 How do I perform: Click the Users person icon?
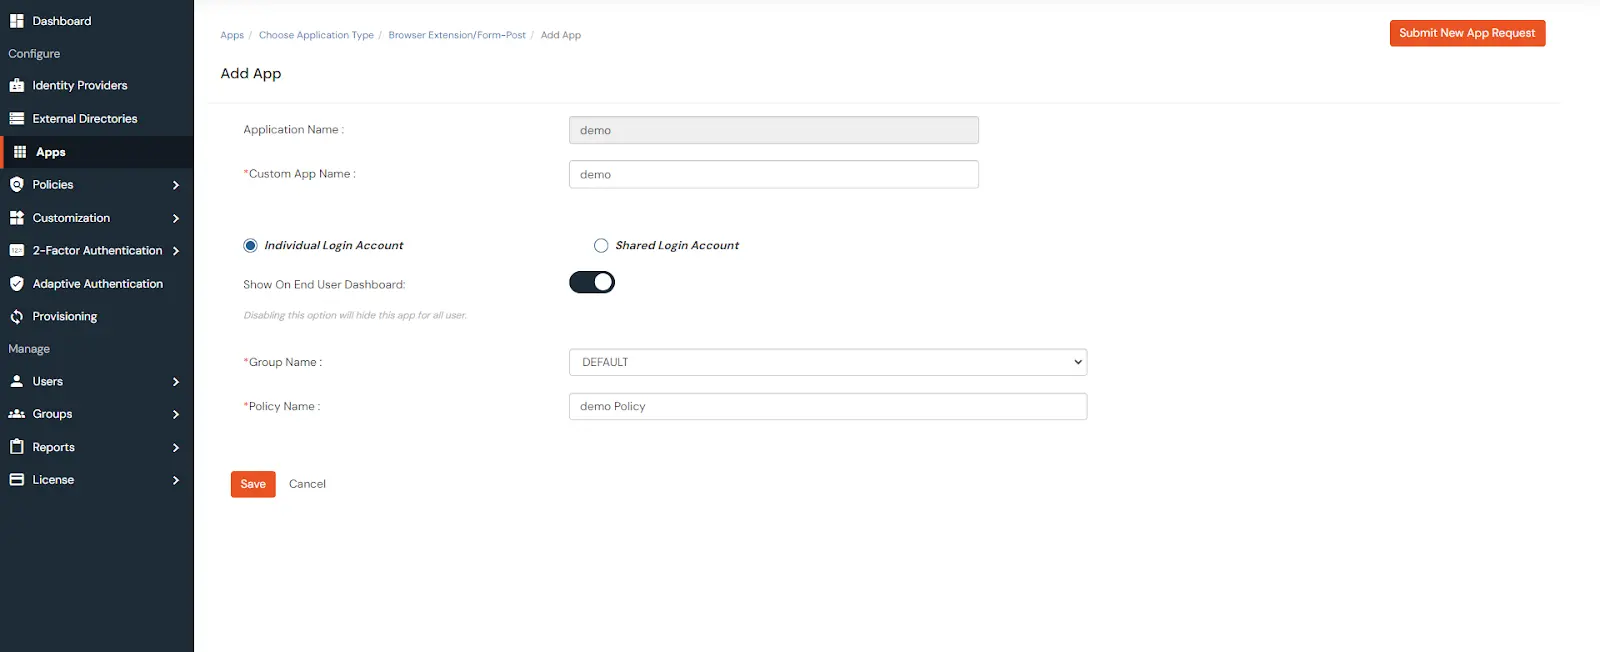(17, 382)
